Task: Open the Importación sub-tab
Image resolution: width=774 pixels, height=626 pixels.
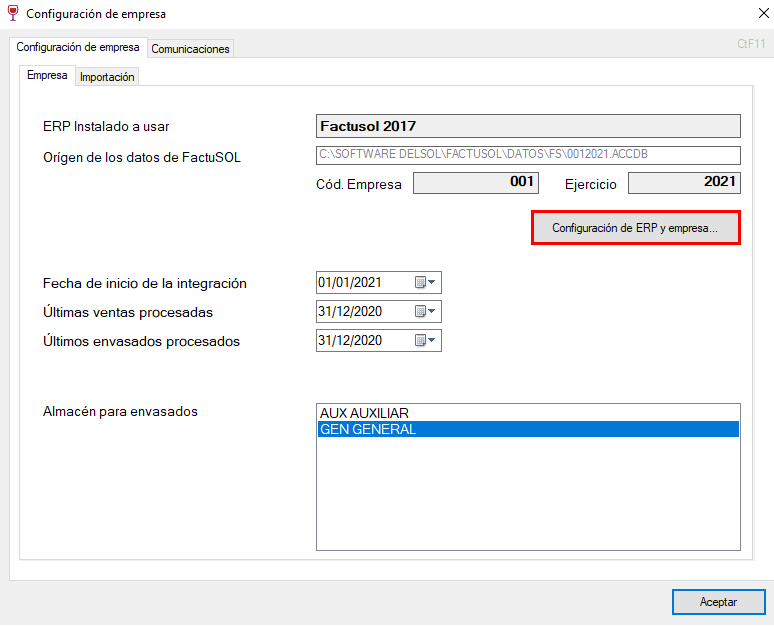Action: [x=107, y=77]
